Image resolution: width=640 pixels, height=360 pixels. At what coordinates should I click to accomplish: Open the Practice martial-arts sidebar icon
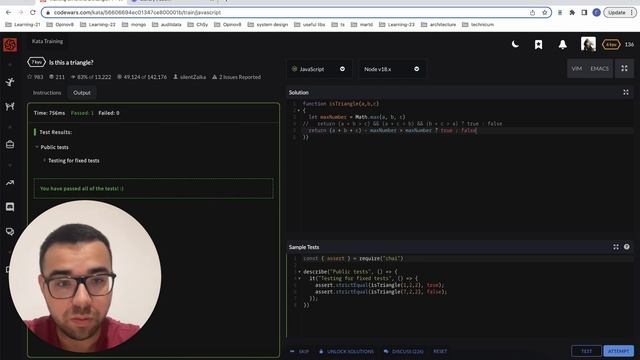tap(10, 82)
